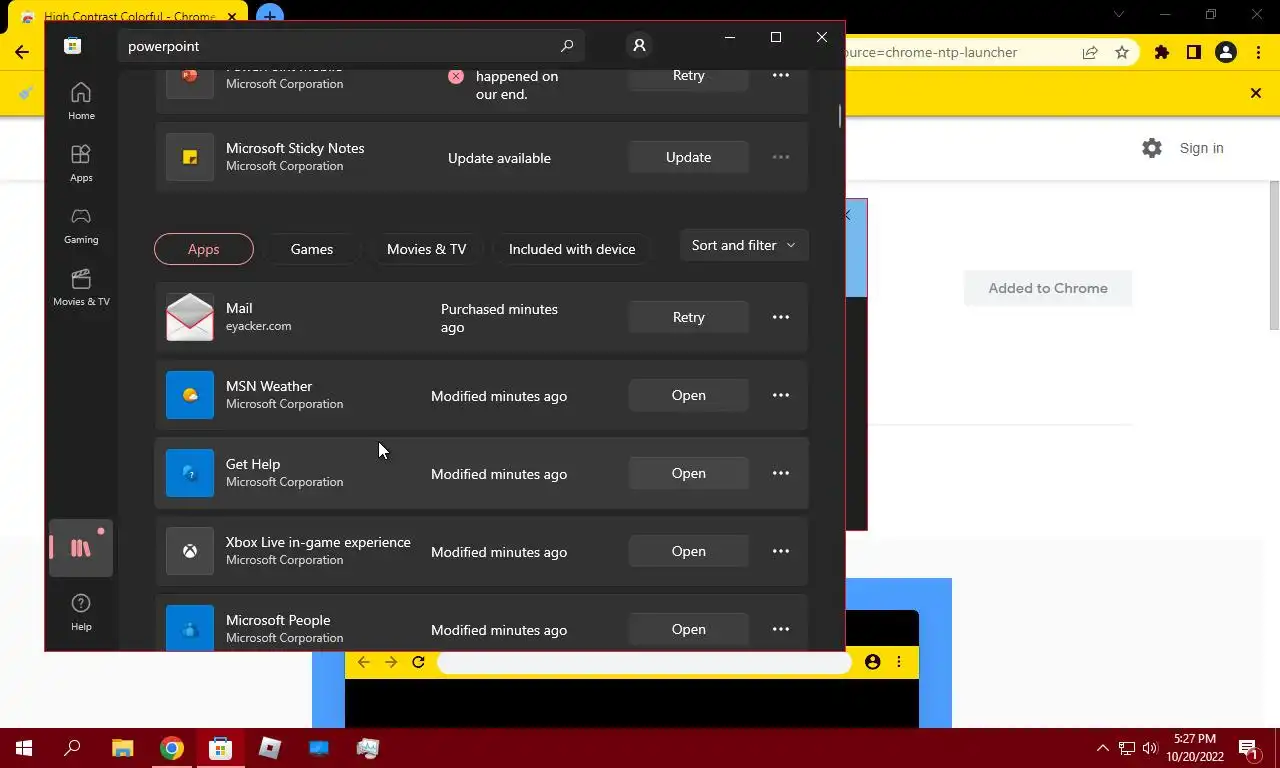
Task: Click the Xbox Live app icon
Action: (190, 551)
